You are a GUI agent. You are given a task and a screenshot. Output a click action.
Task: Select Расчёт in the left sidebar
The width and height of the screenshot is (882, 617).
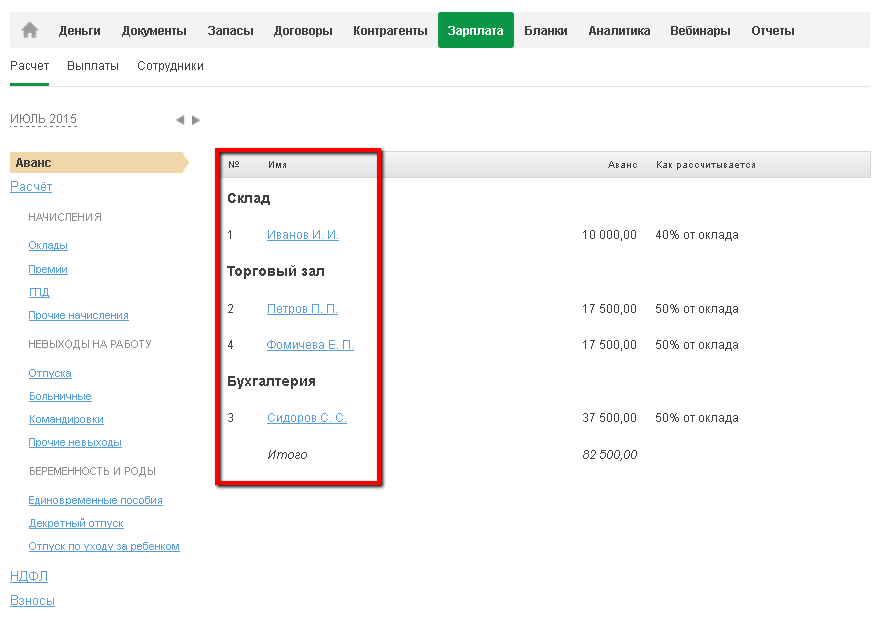(x=31, y=187)
